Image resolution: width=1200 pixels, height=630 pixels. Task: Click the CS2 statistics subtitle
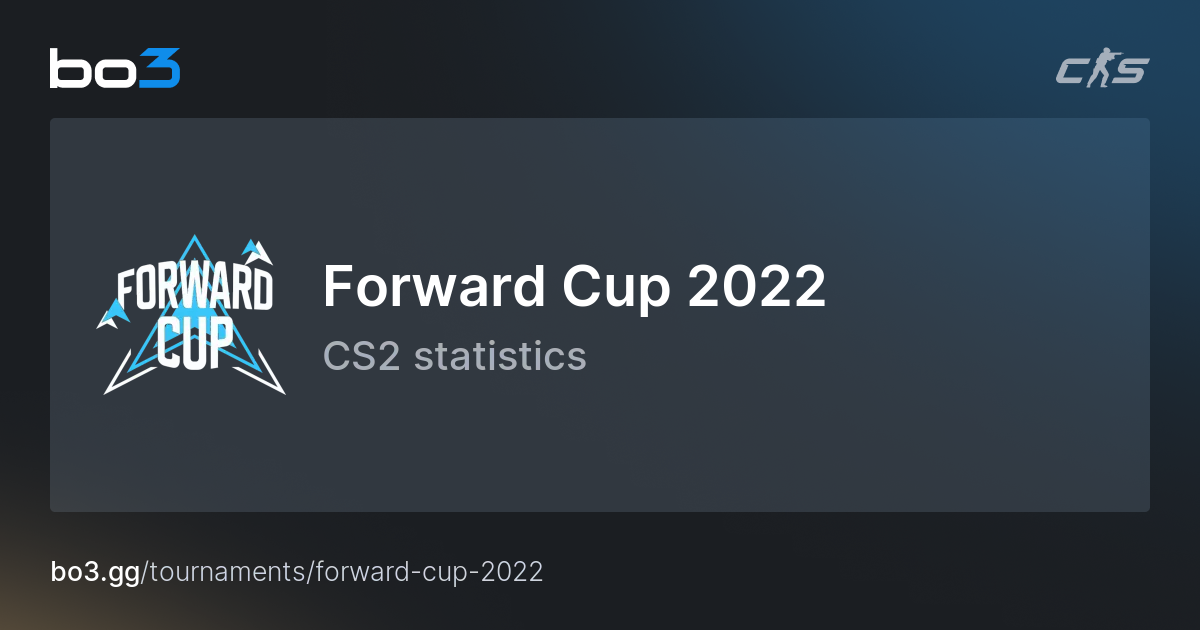pos(454,356)
